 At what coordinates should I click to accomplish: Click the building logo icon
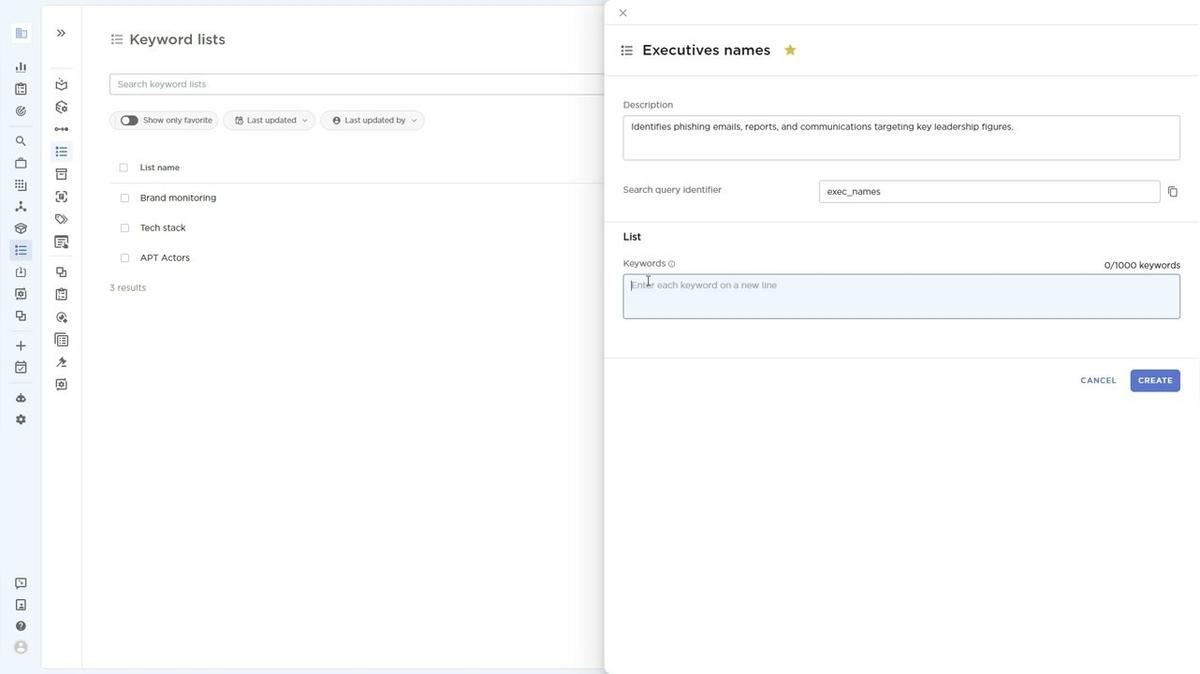click(x=21, y=33)
